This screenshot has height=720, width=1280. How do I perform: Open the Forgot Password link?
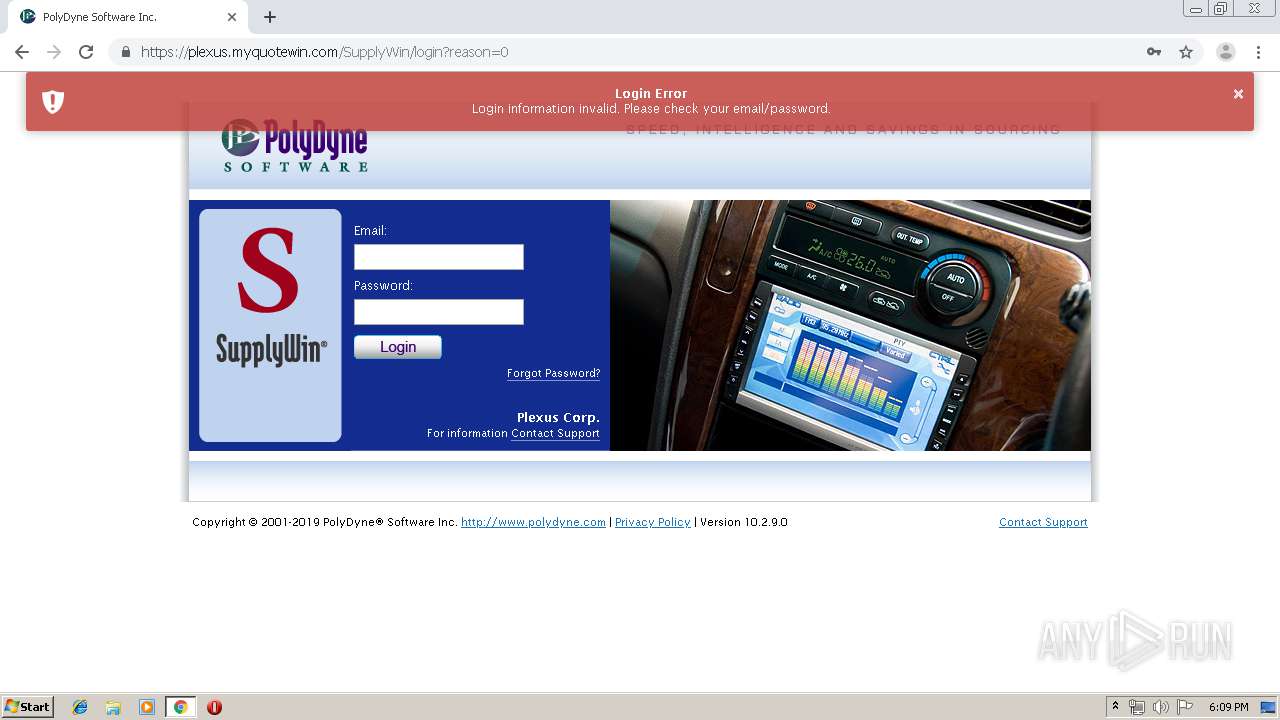point(553,373)
